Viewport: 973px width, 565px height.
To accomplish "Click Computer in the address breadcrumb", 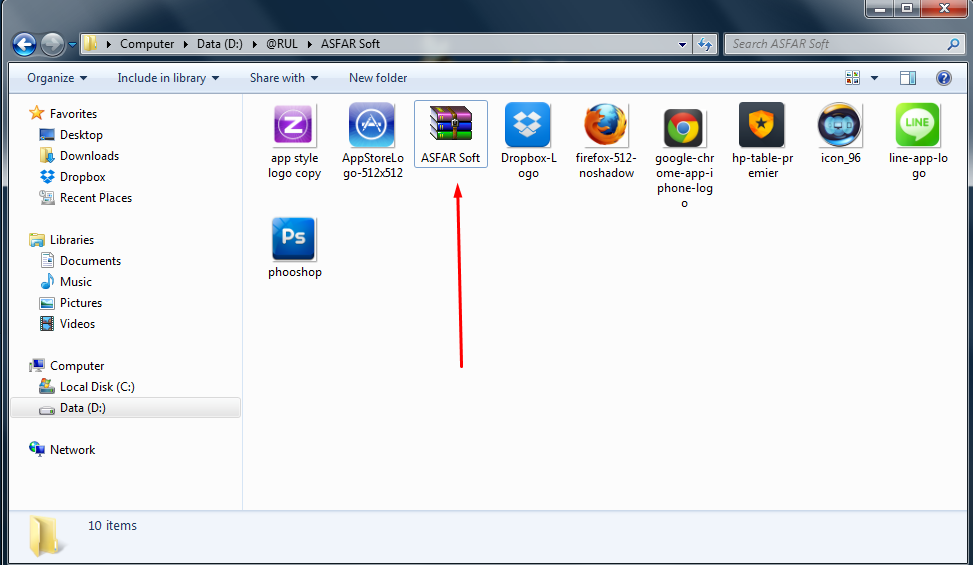I will (147, 44).
